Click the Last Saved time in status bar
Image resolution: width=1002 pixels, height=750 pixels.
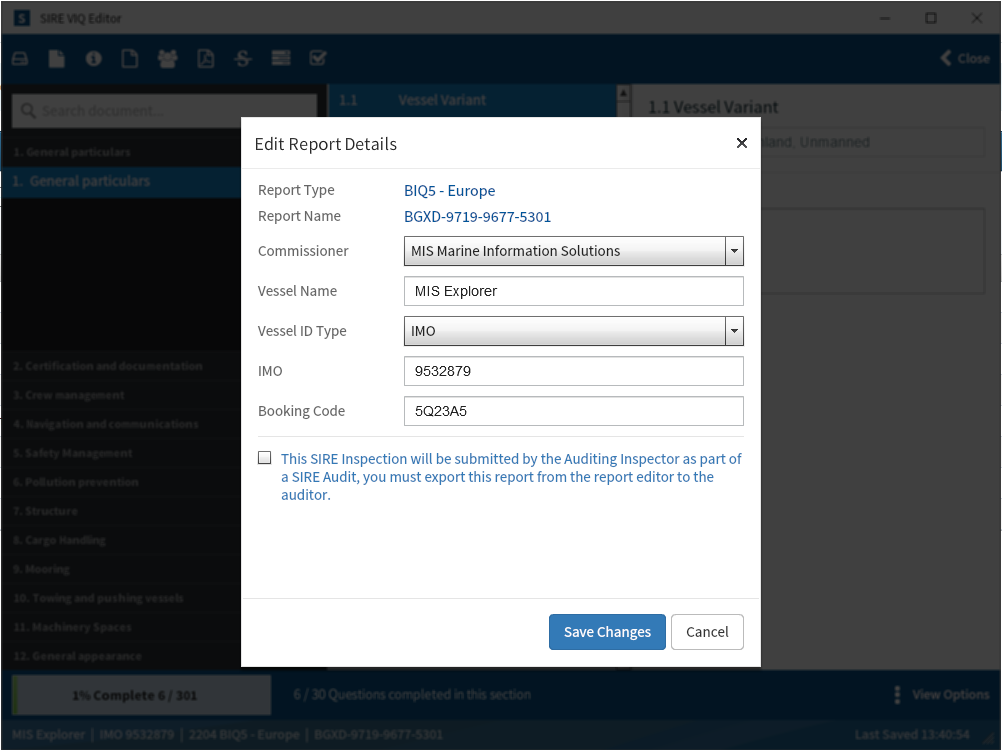click(912, 735)
